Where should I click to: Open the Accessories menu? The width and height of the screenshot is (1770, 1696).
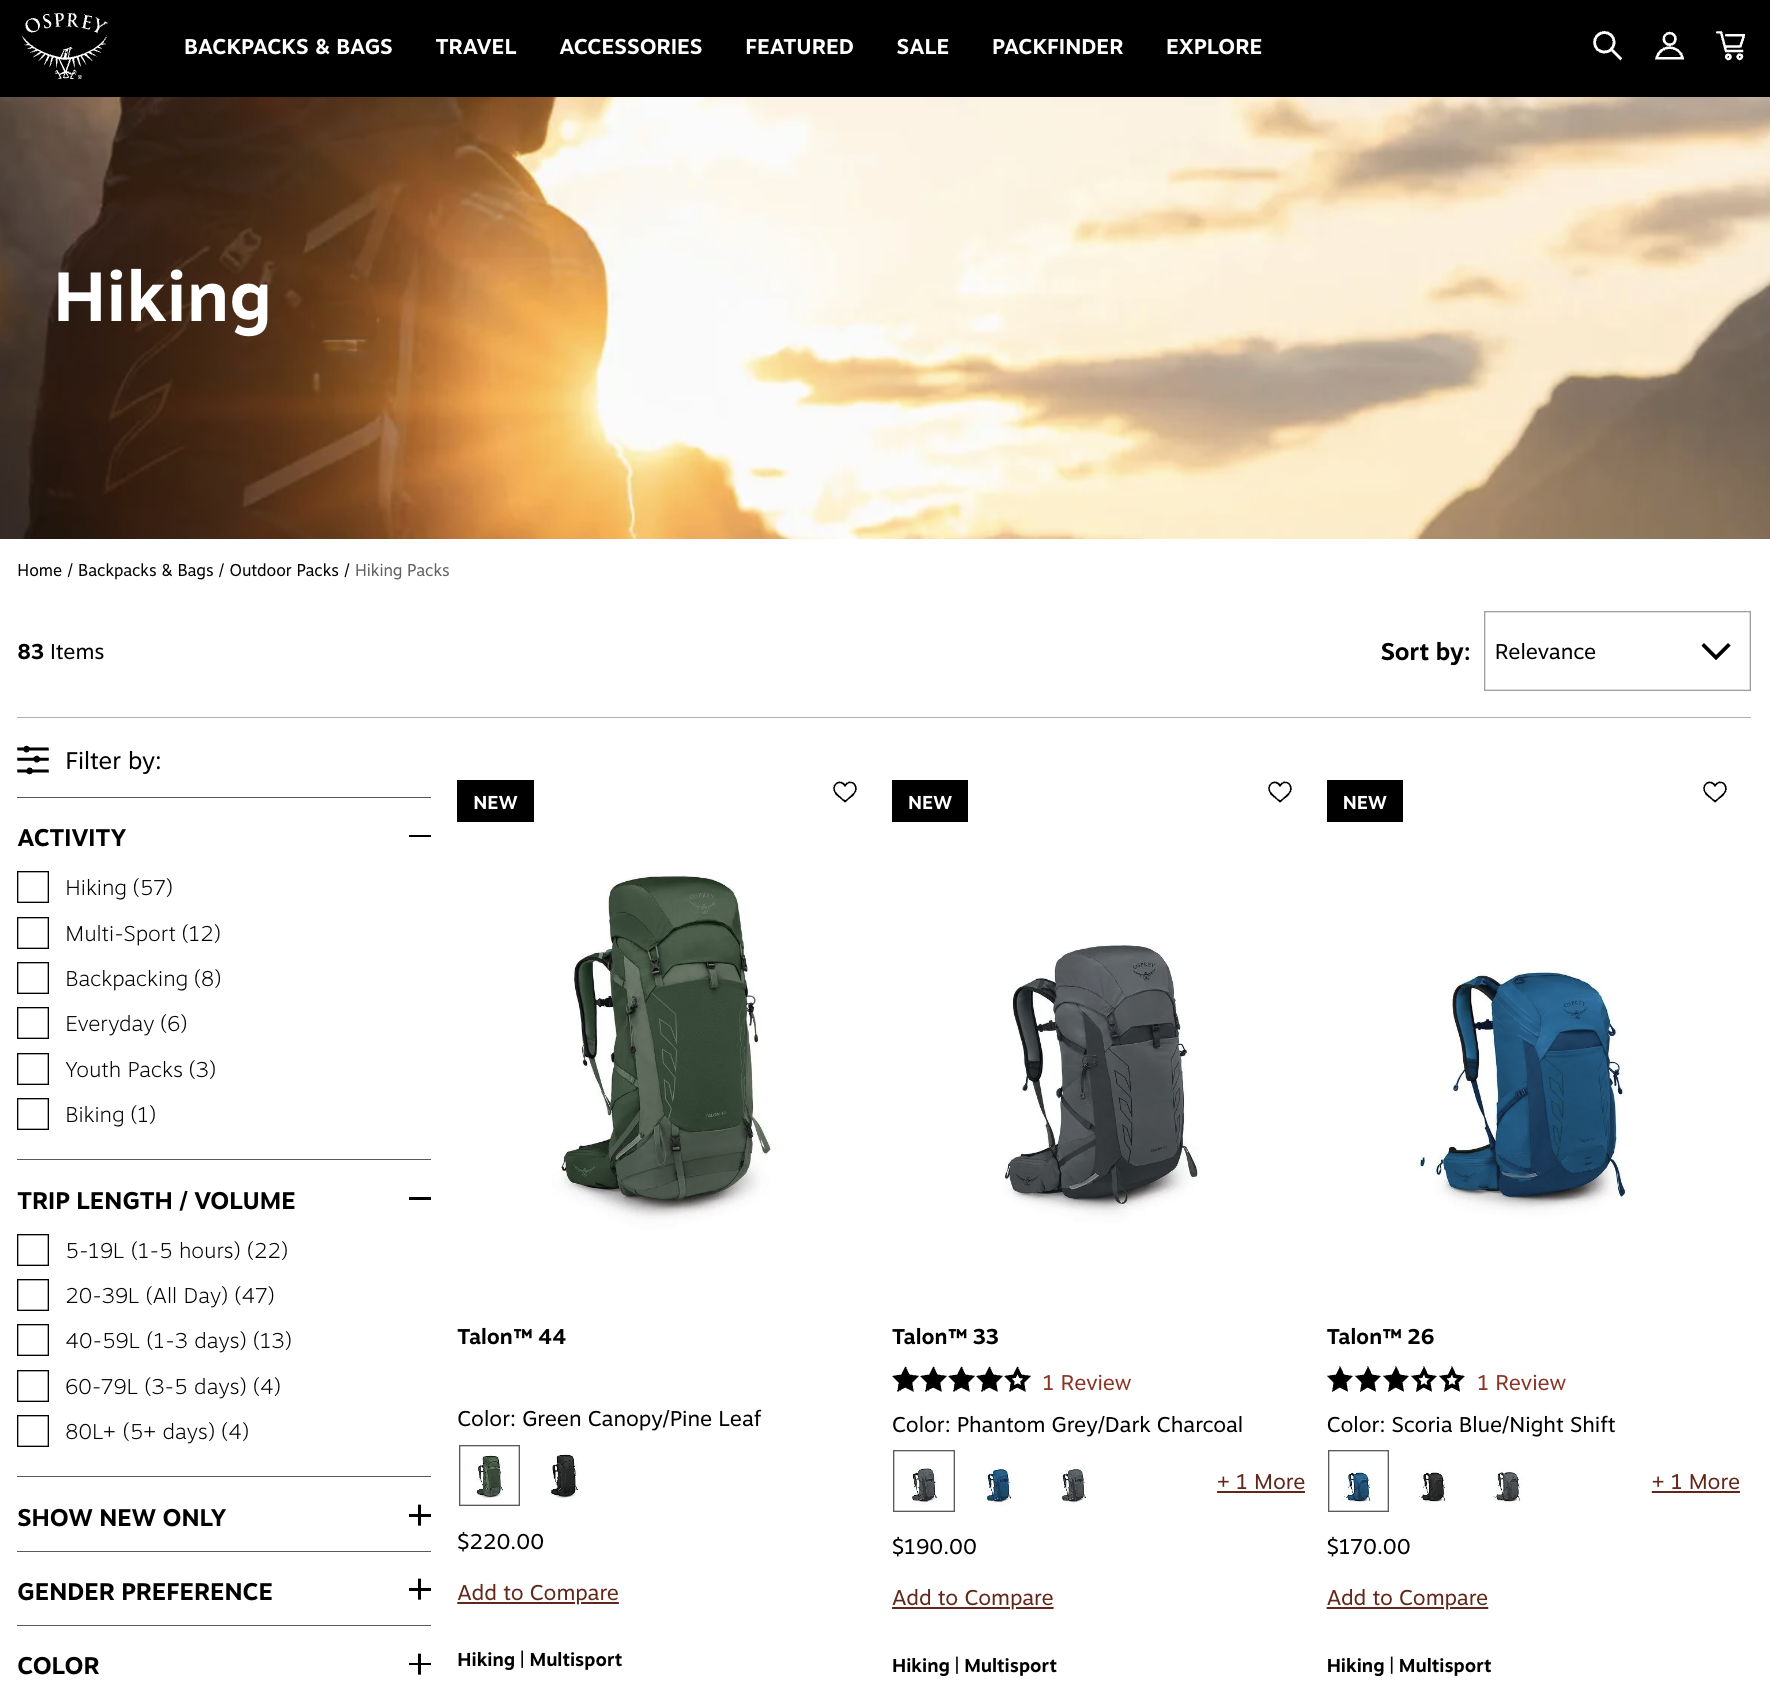click(x=631, y=47)
